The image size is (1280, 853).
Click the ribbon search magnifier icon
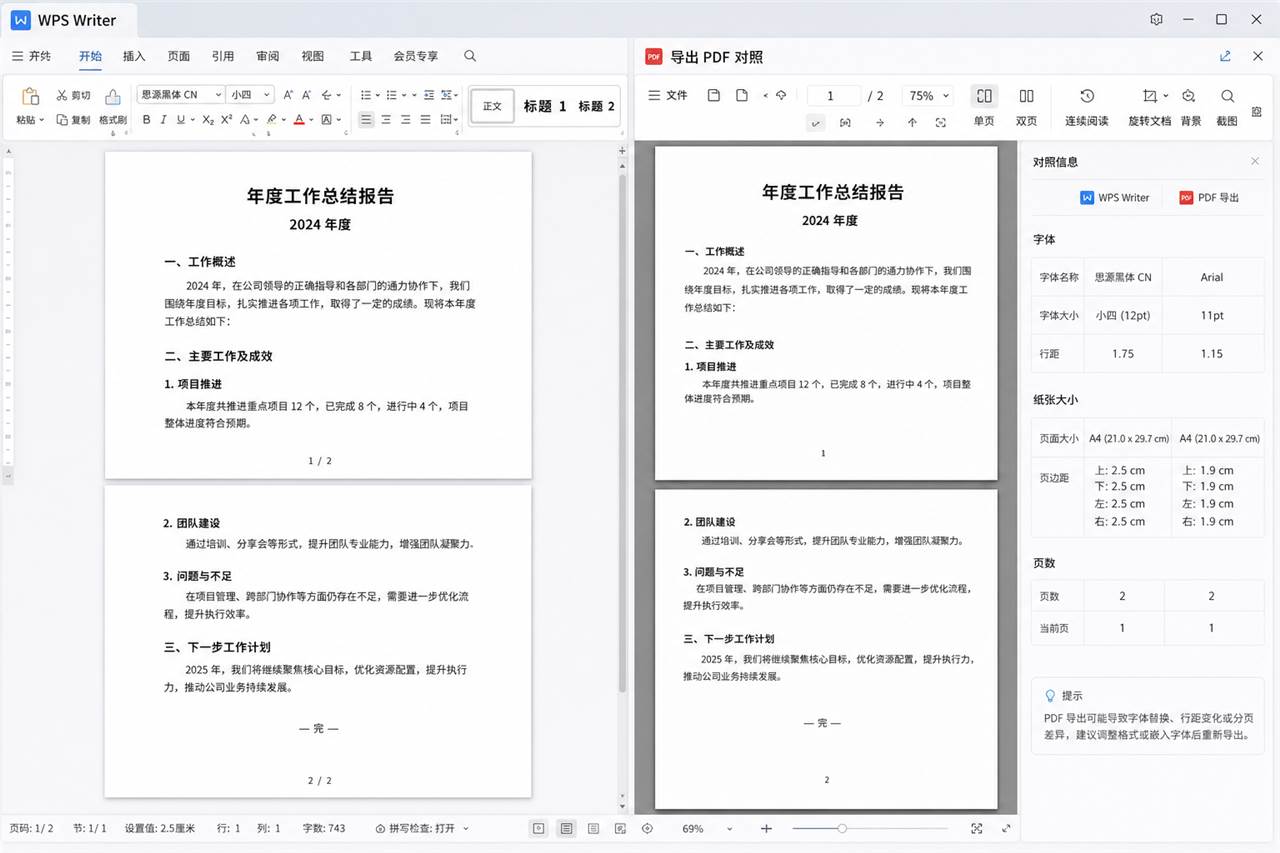click(470, 56)
